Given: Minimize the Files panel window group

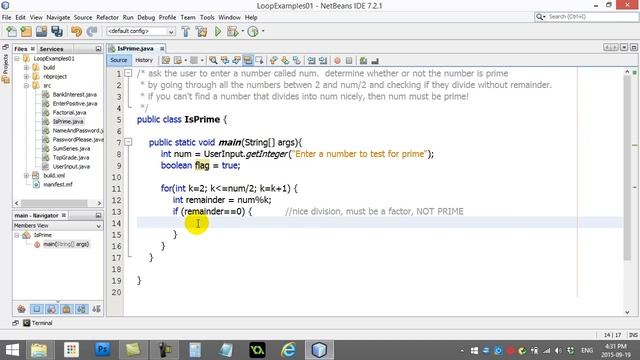Looking at the screenshot, I should [x=98, y=49].
